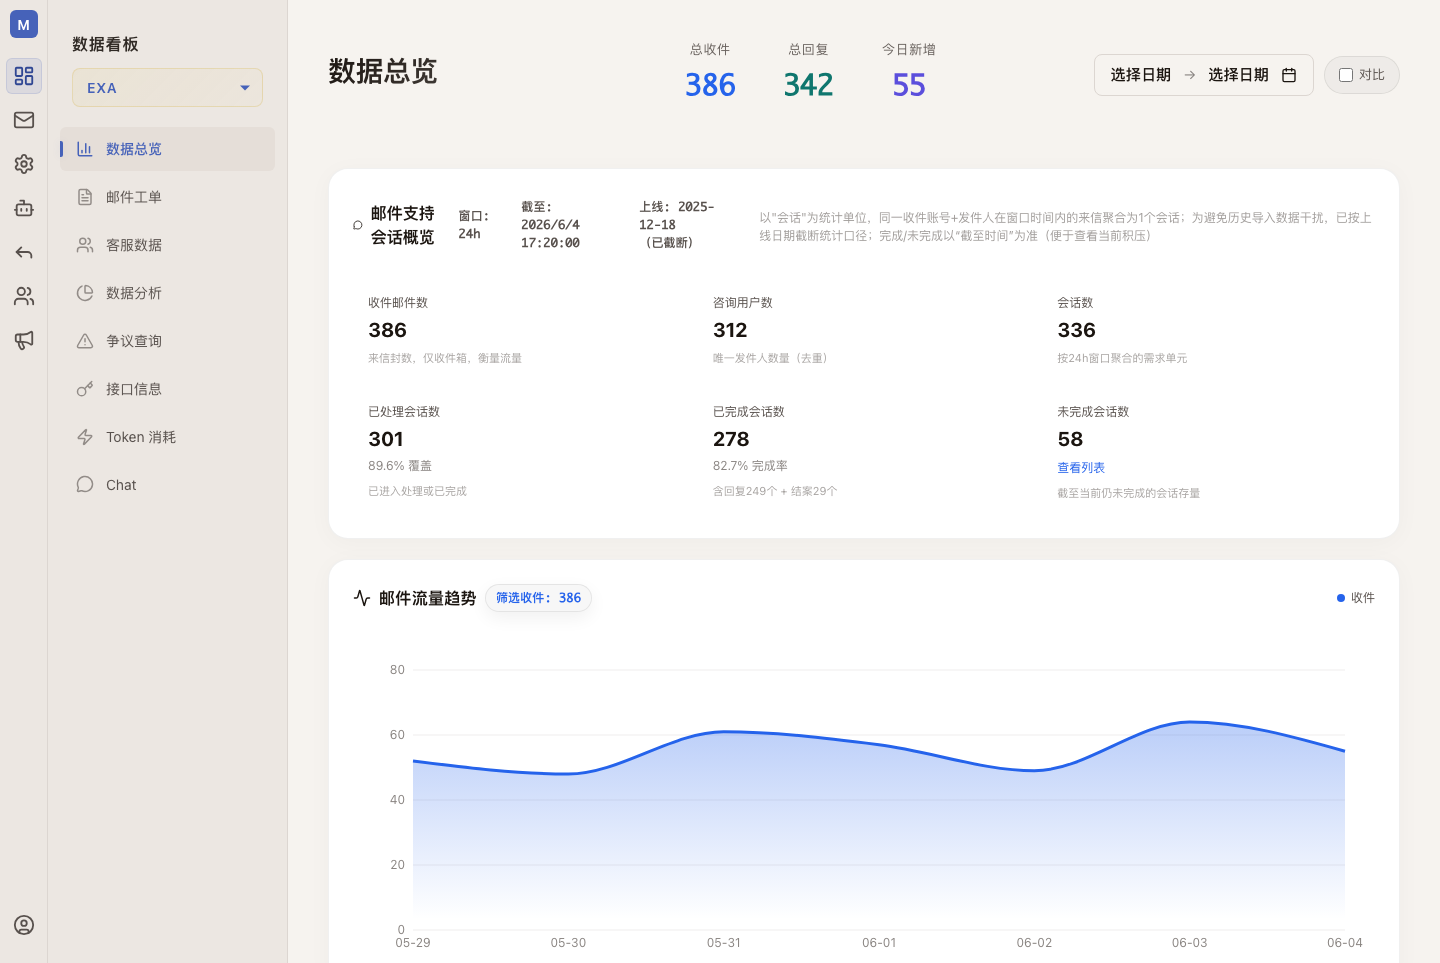Click the 未完成会话数 value 58
1440x963 pixels.
(x=1070, y=439)
